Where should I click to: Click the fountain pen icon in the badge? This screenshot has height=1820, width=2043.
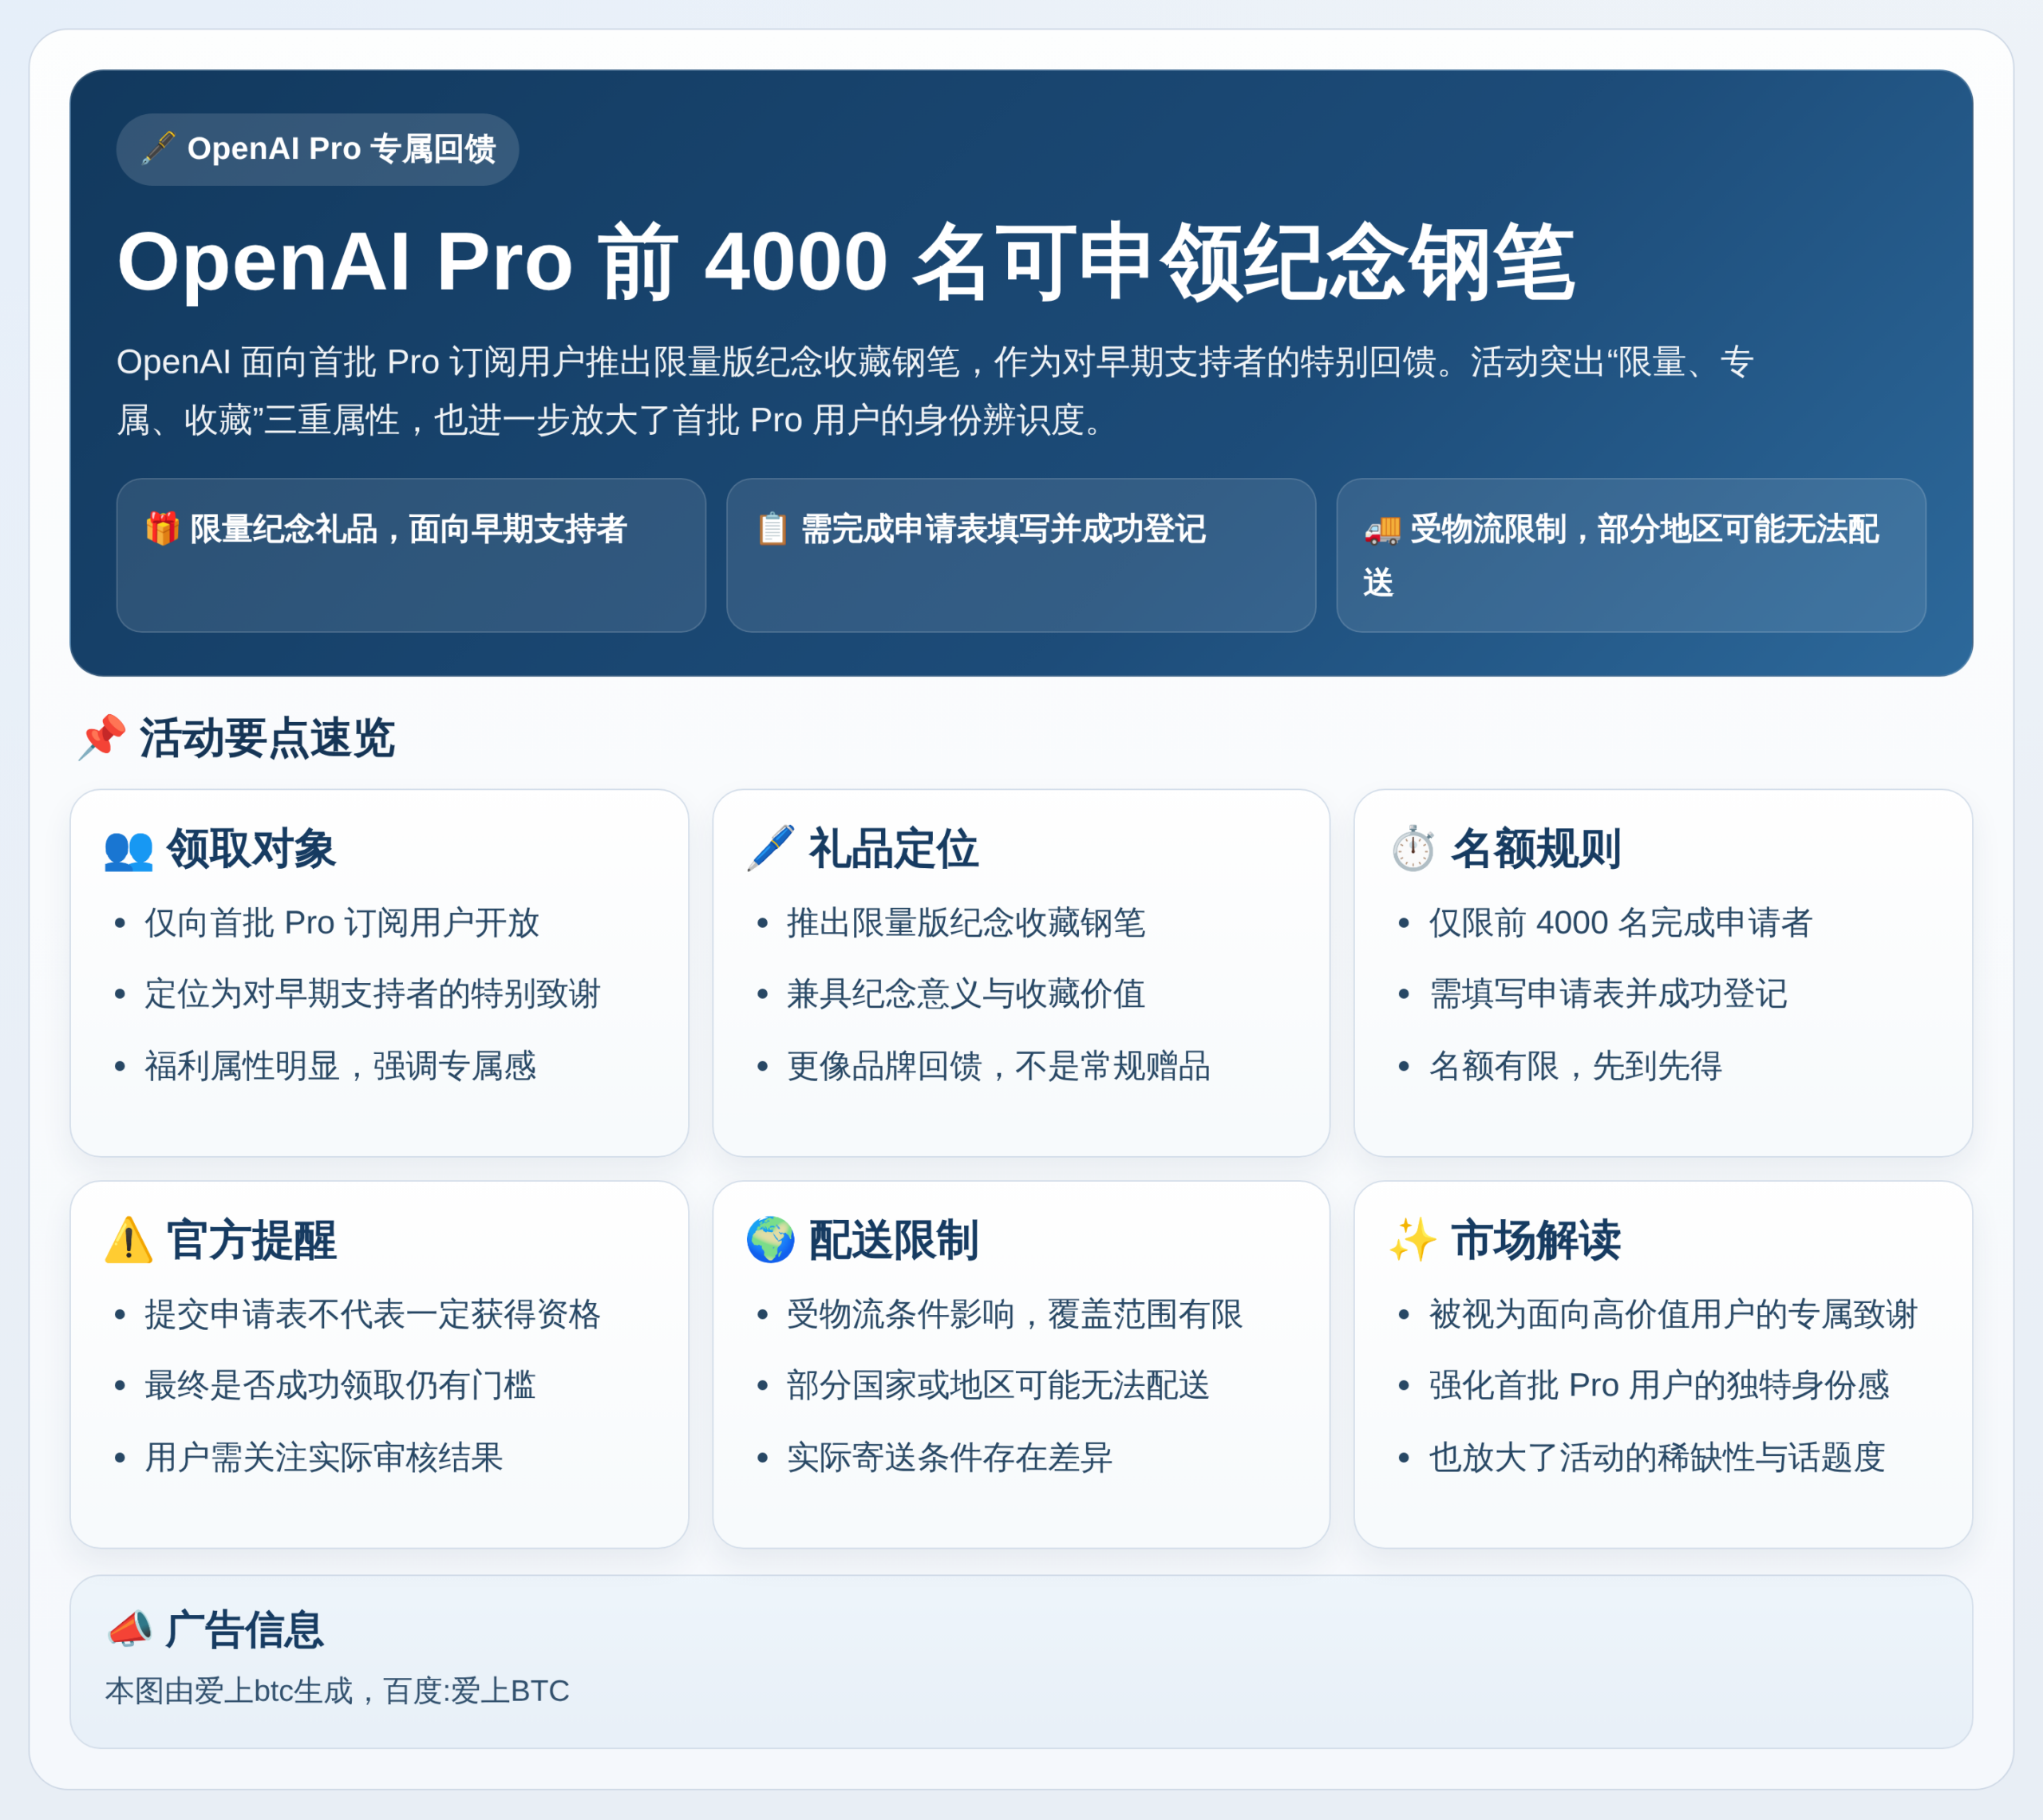[158, 148]
